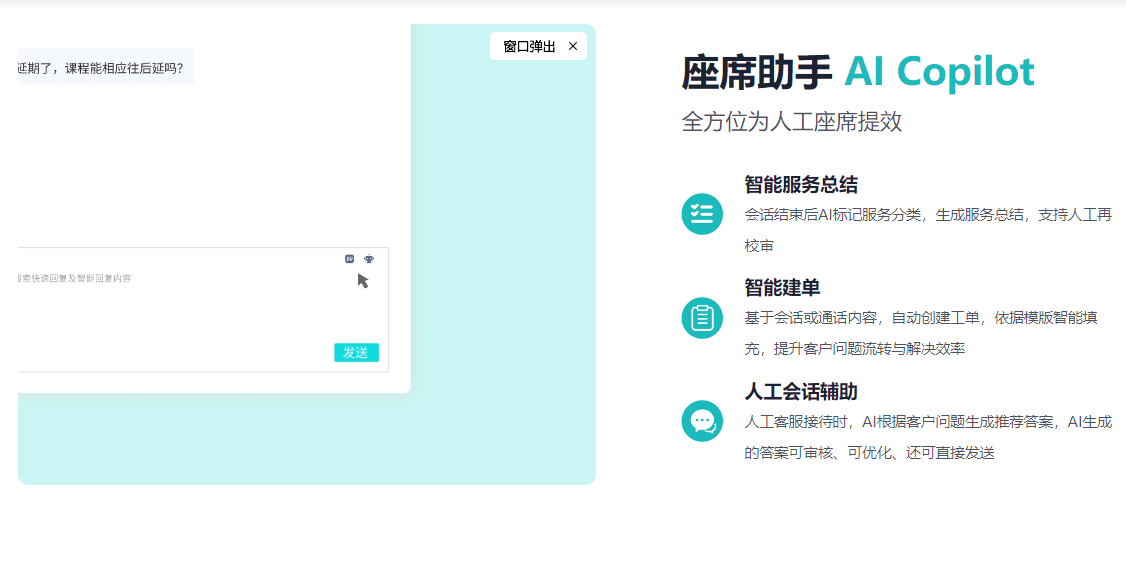The image size is (1126, 588).
Task: Select the 智能建单 heading
Action: (x=782, y=288)
